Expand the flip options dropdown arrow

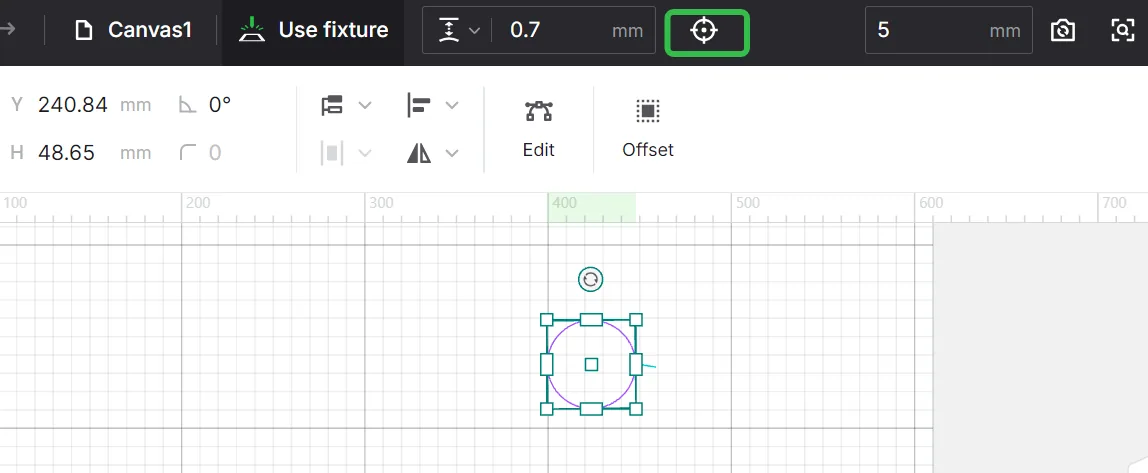452,153
